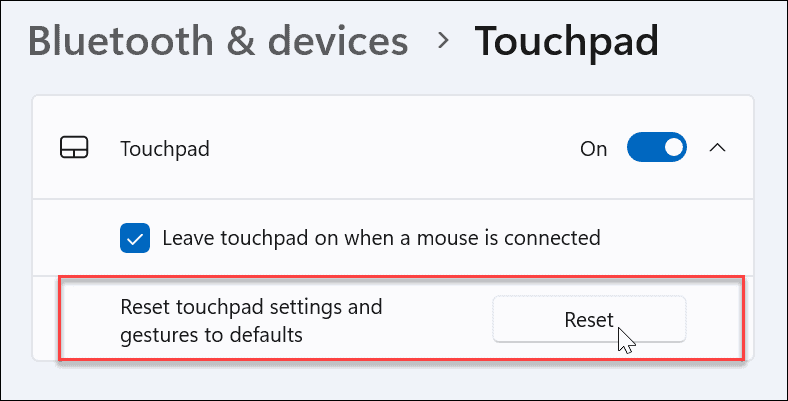Select the Touchpad row label
Image resolution: width=788 pixels, height=401 pixels.
(x=165, y=149)
